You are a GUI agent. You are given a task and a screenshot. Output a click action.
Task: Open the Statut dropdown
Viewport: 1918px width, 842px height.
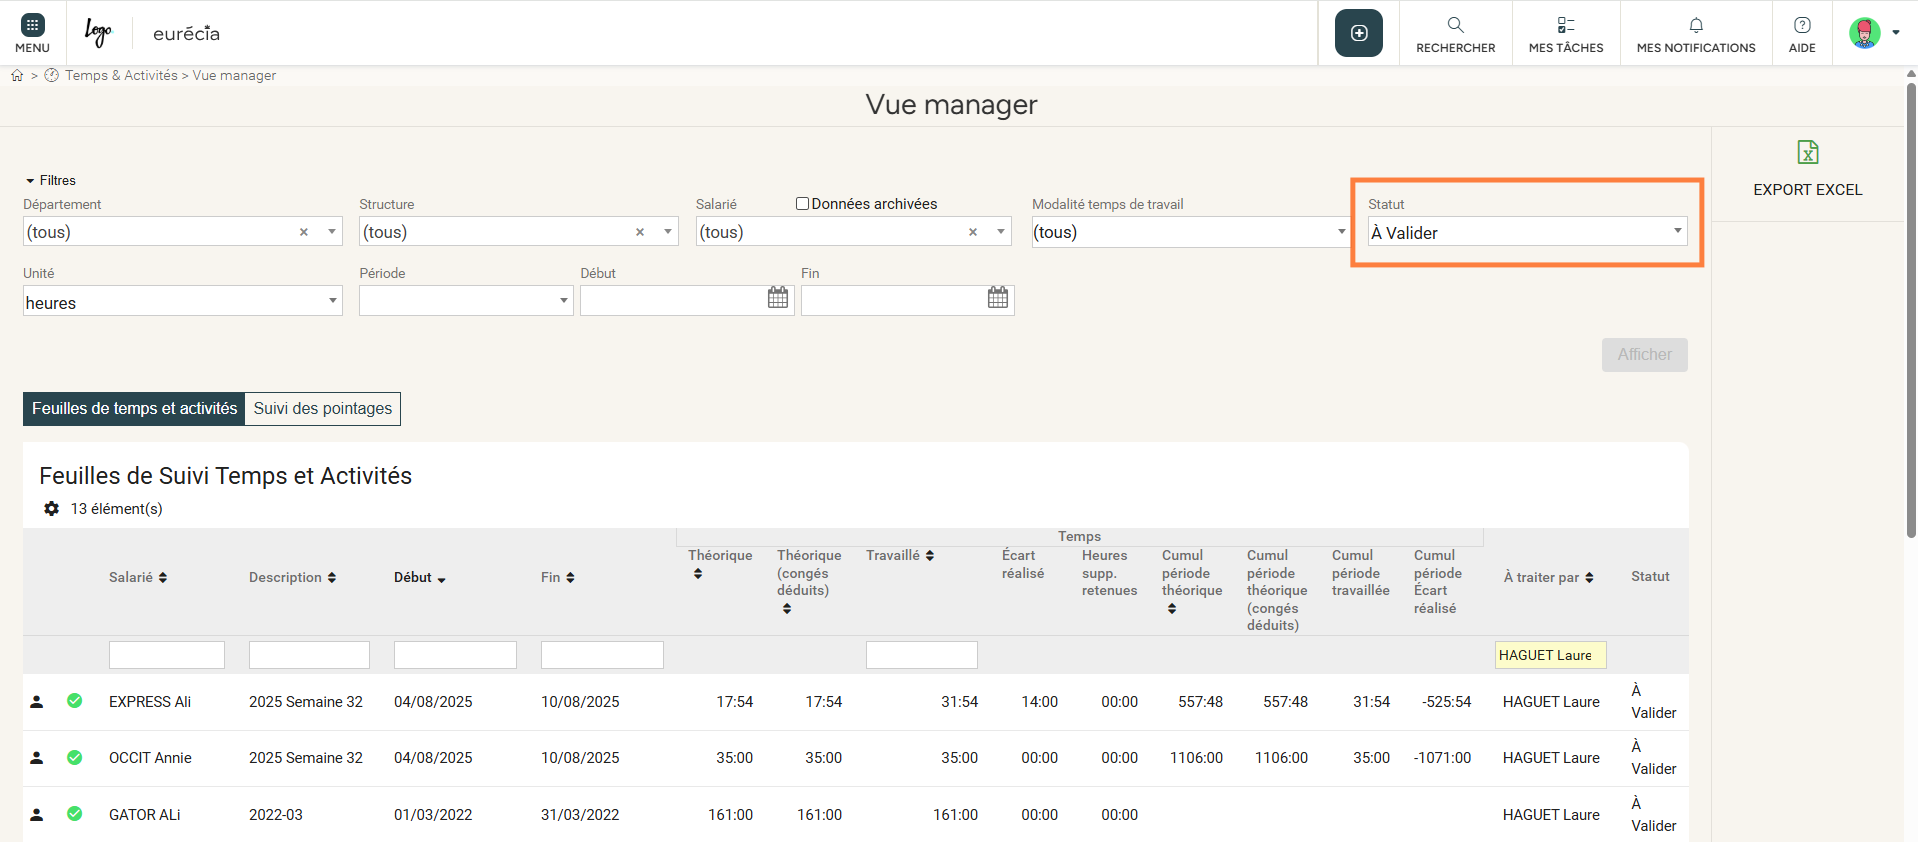[x=1526, y=232]
